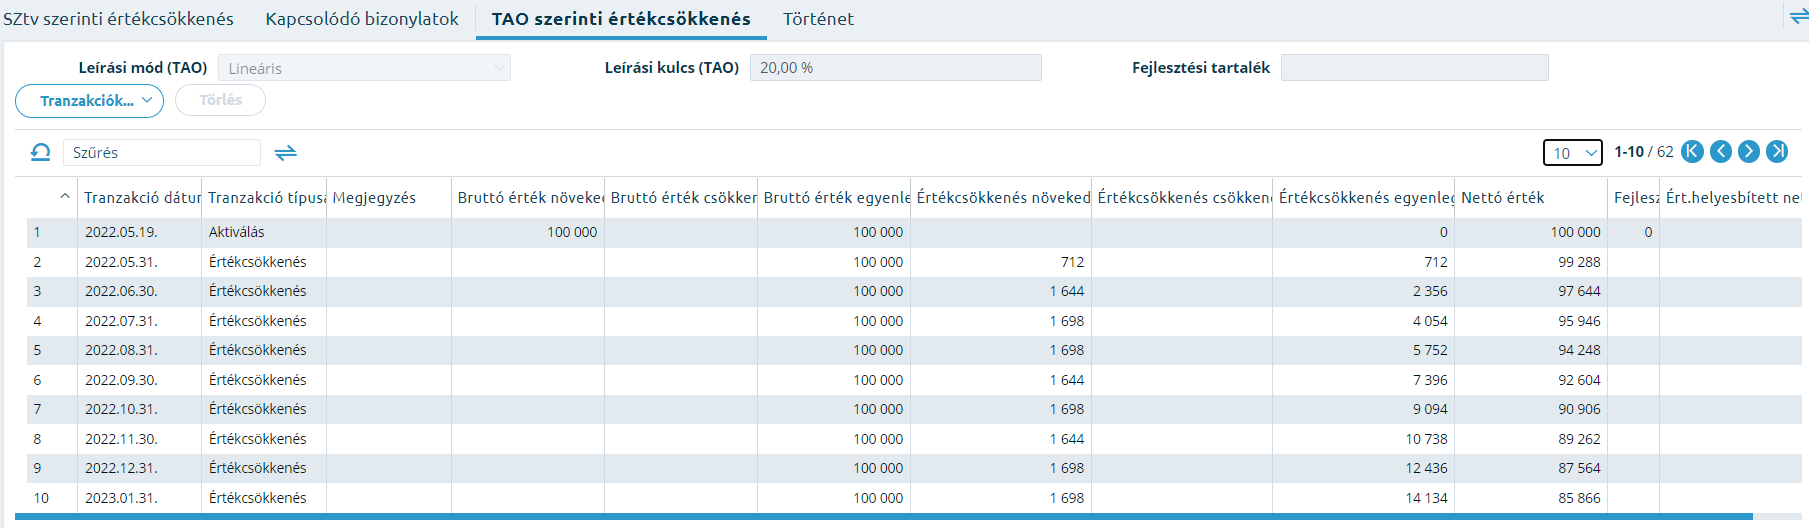Click the Törlés button
Screen dimensions: 1809x528
pyautogui.click(x=220, y=100)
